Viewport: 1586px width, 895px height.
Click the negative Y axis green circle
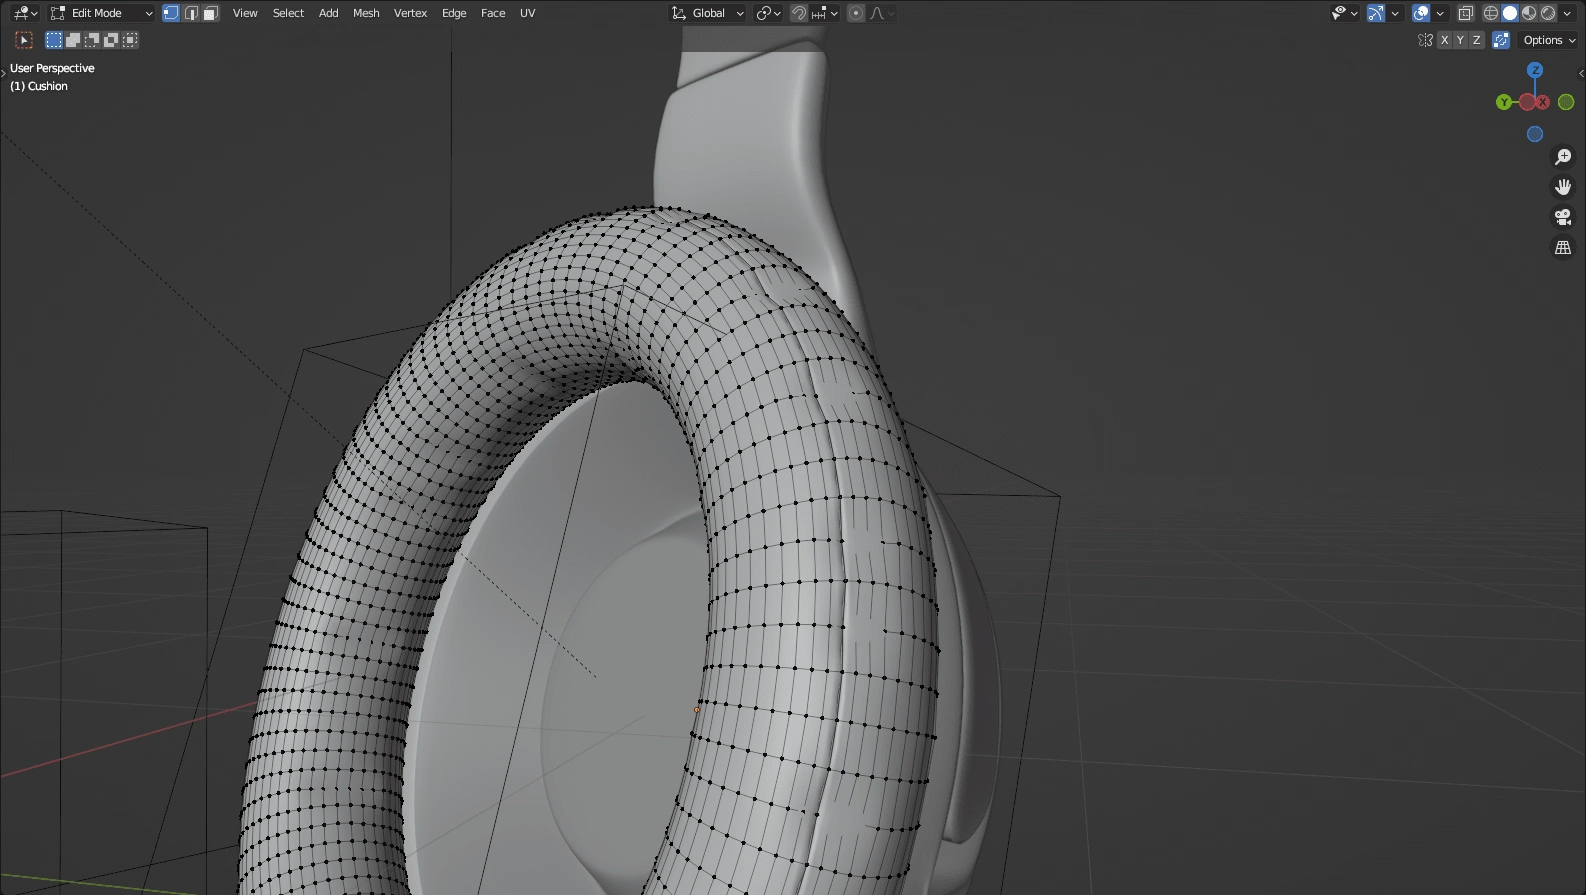[x=1566, y=102]
